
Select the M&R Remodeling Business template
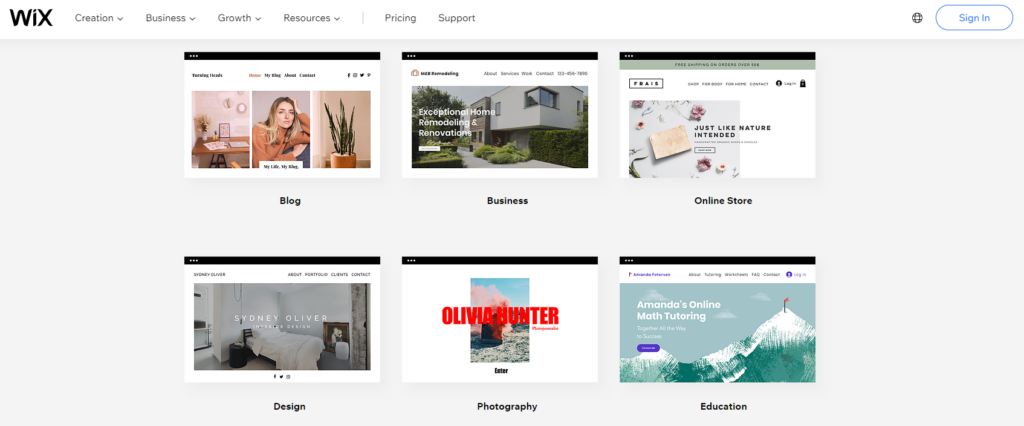pos(500,115)
